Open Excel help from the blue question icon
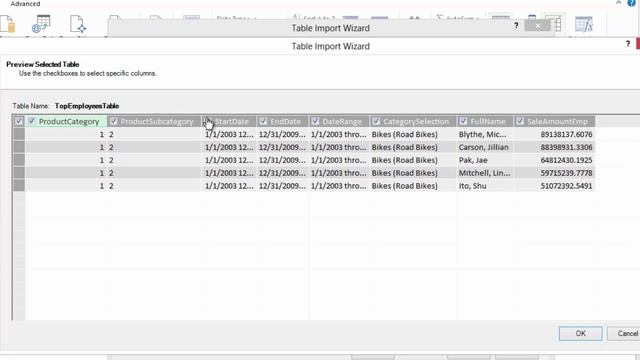Screen dimensions: 640x360 click(632, 3)
